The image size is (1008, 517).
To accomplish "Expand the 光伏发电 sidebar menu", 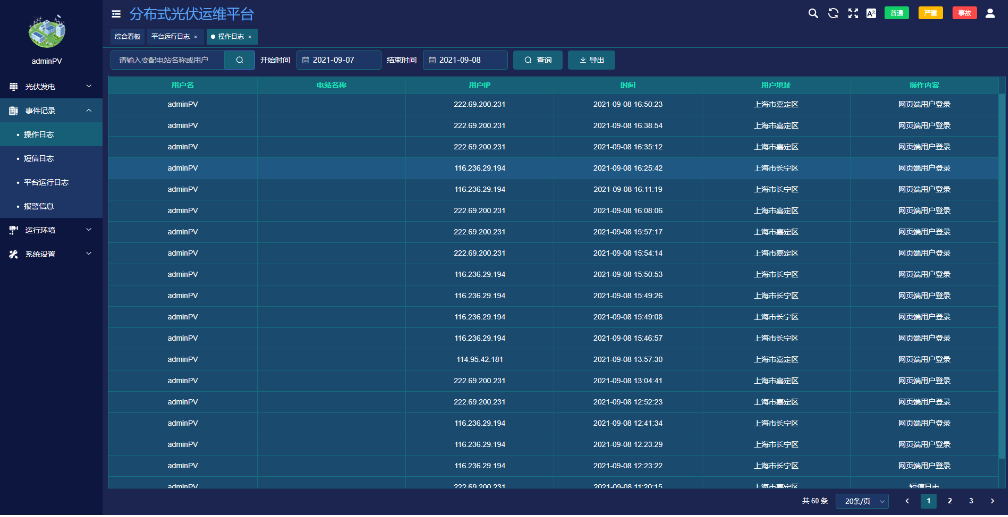I will [x=50, y=87].
